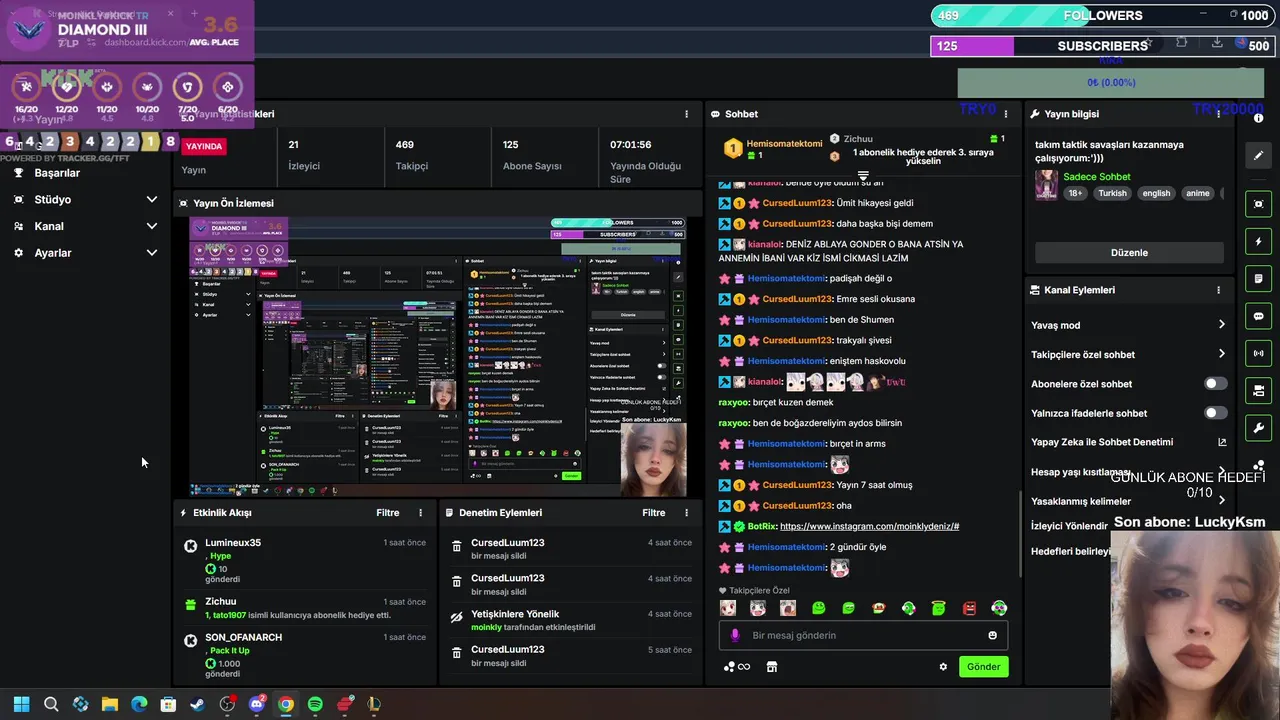Screen dimensions: 1280x720
Task: Click the Followers goal progress bar
Action: point(1102,16)
